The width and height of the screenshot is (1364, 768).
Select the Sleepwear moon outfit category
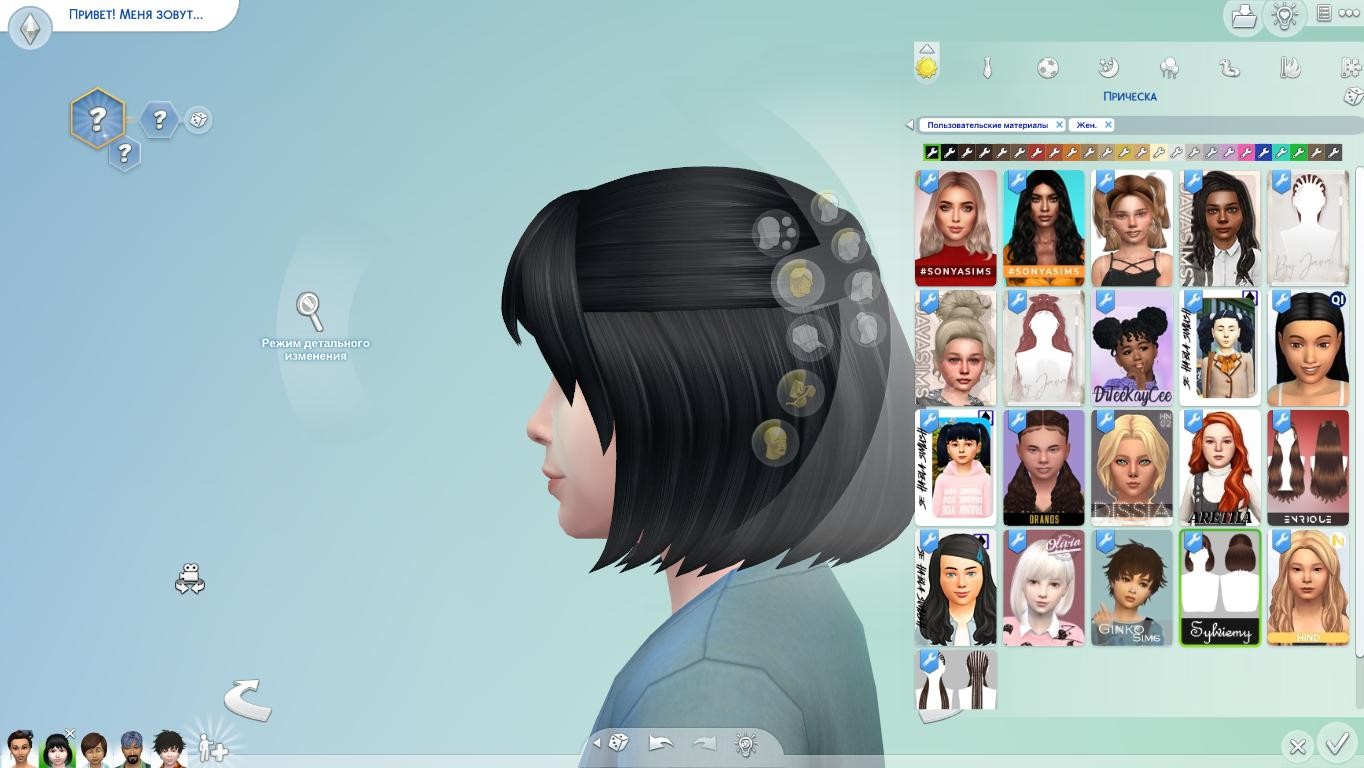click(x=1108, y=68)
